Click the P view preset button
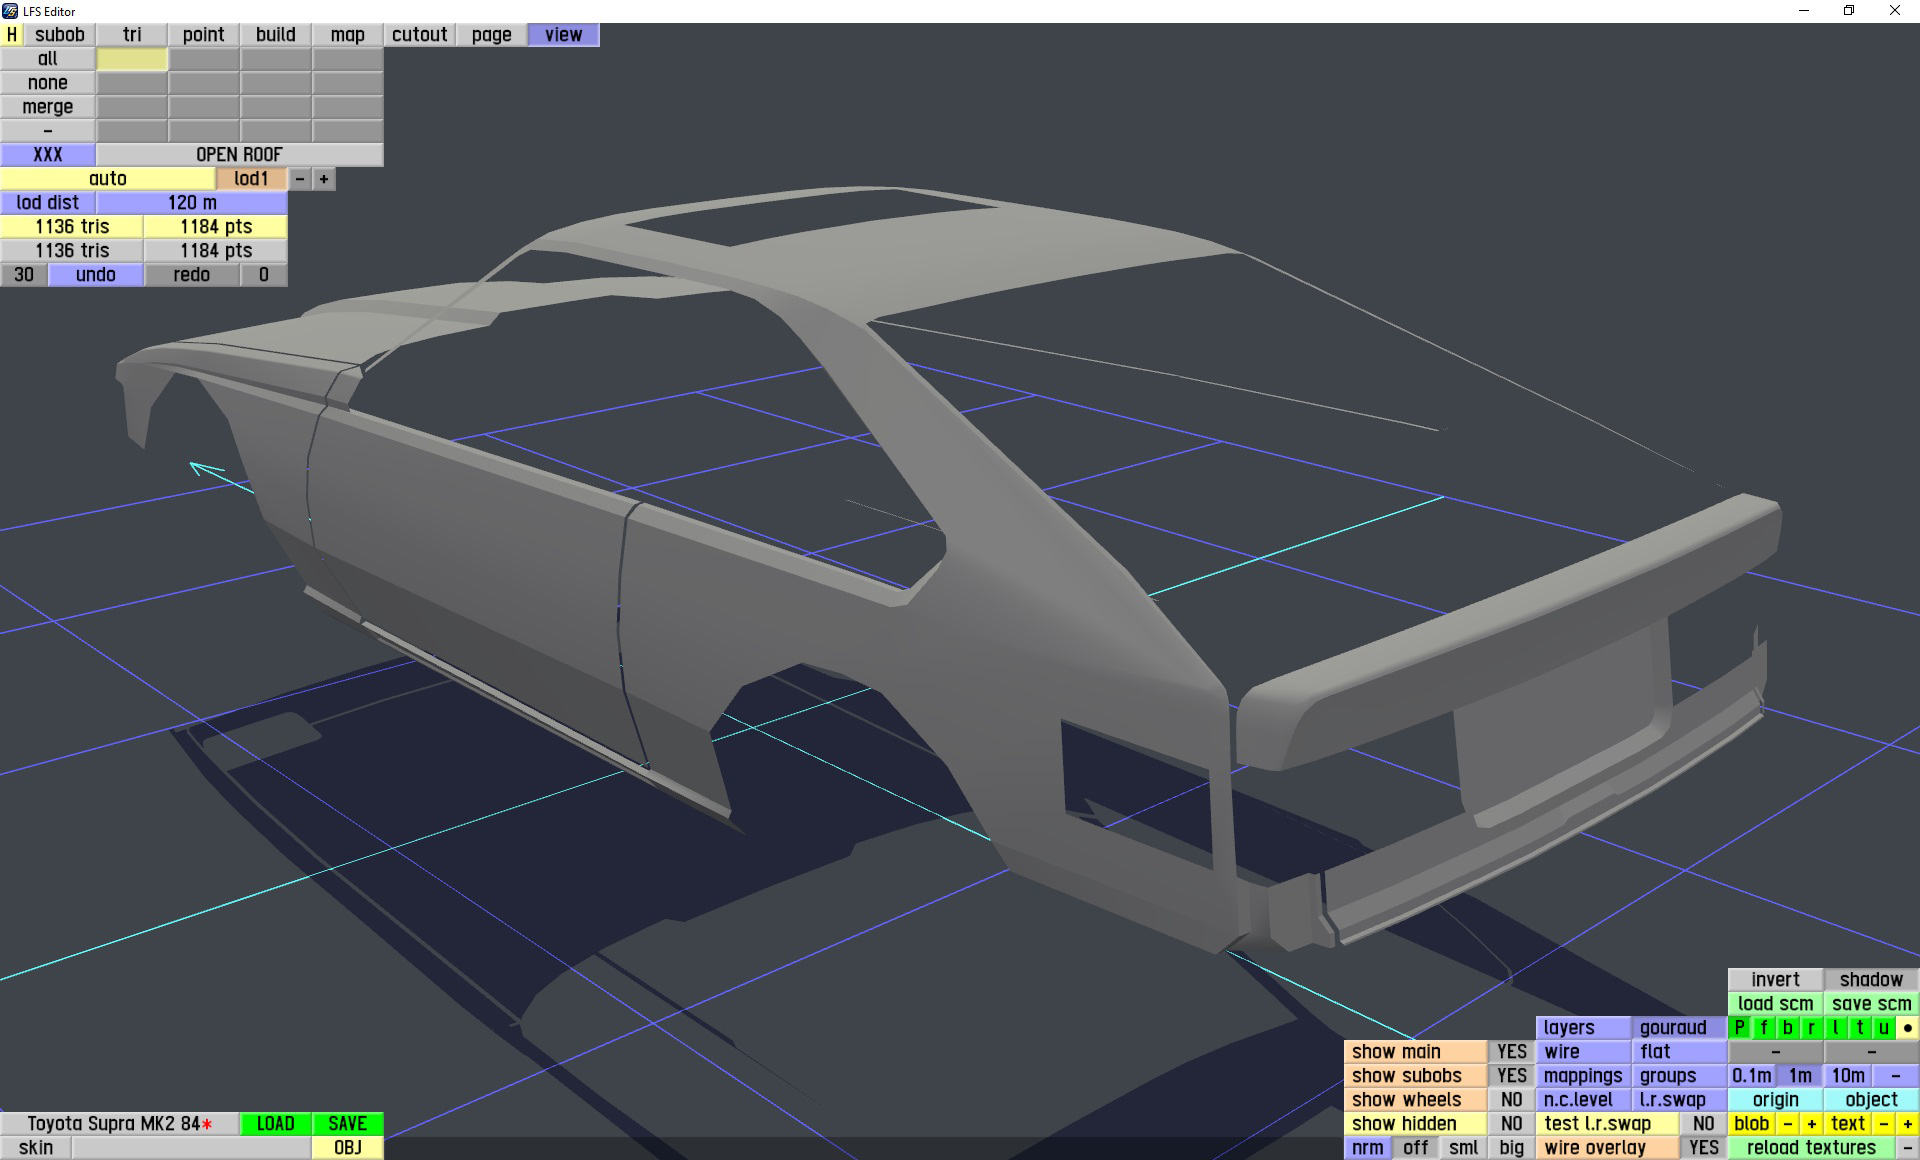The height and width of the screenshot is (1160, 1920). pos(1740,1028)
